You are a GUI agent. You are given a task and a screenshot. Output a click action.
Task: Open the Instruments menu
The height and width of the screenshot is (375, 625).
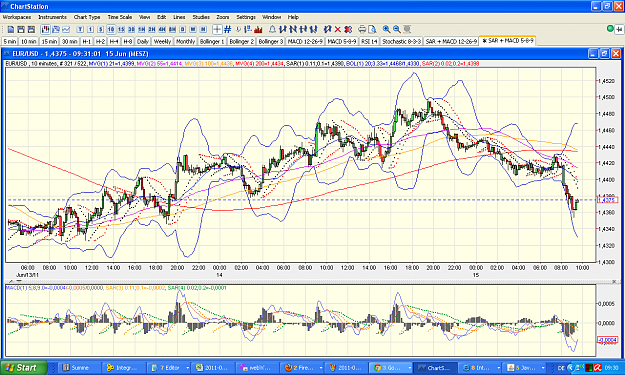[x=53, y=17]
